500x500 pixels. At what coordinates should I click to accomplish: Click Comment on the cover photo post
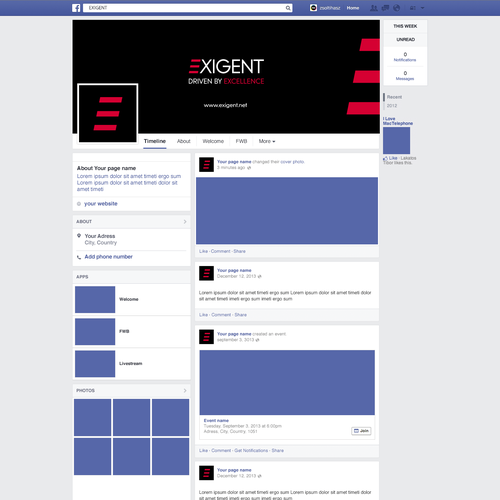(220, 251)
